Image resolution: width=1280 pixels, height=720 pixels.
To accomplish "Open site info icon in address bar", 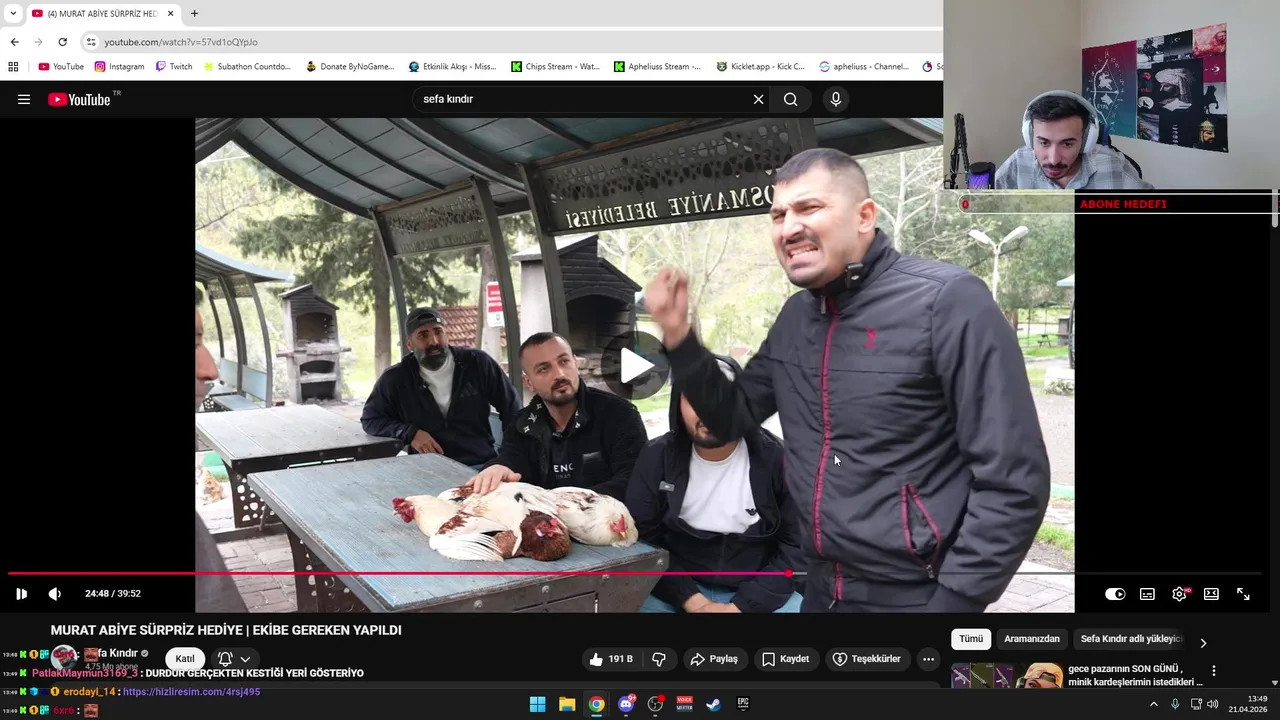I will coord(91,42).
